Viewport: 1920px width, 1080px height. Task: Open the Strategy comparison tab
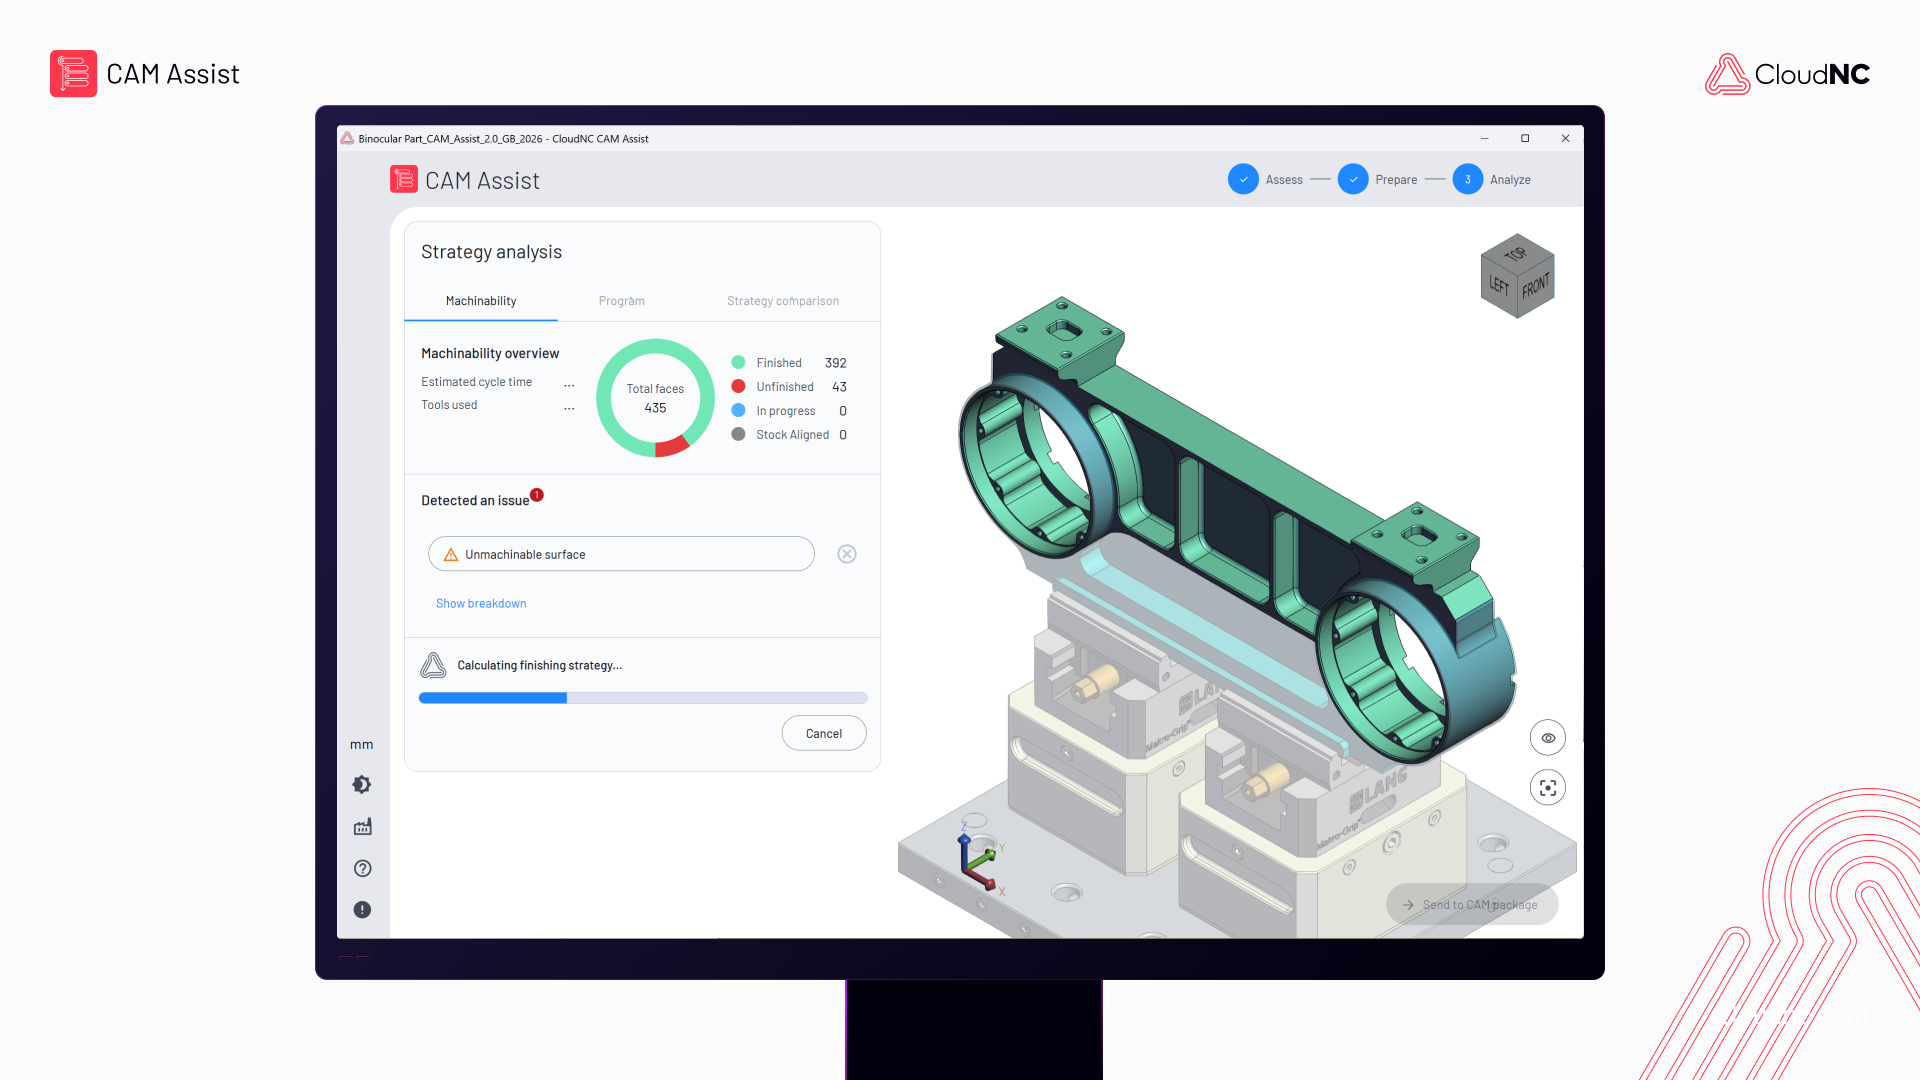click(783, 301)
